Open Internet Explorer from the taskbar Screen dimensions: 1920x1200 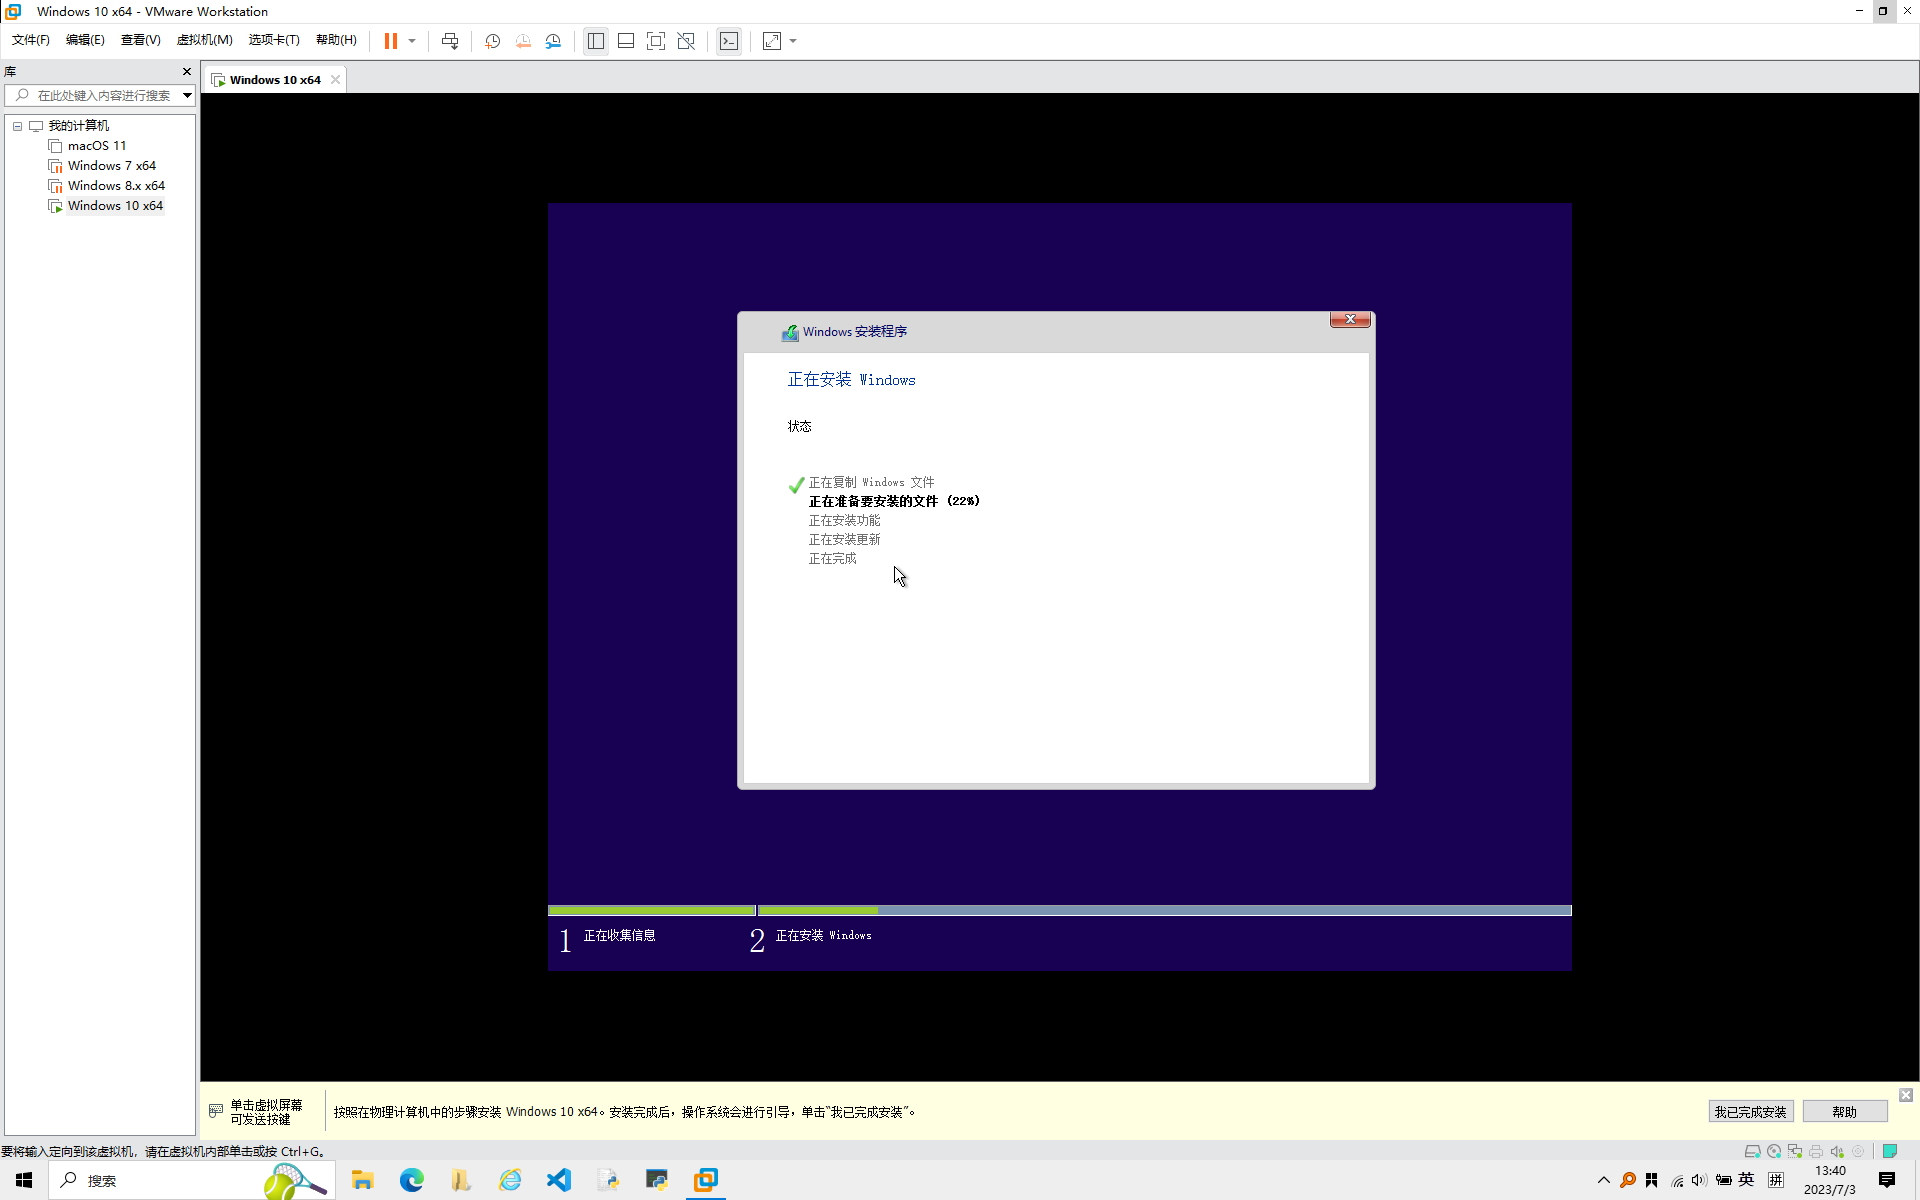(x=510, y=1180)
